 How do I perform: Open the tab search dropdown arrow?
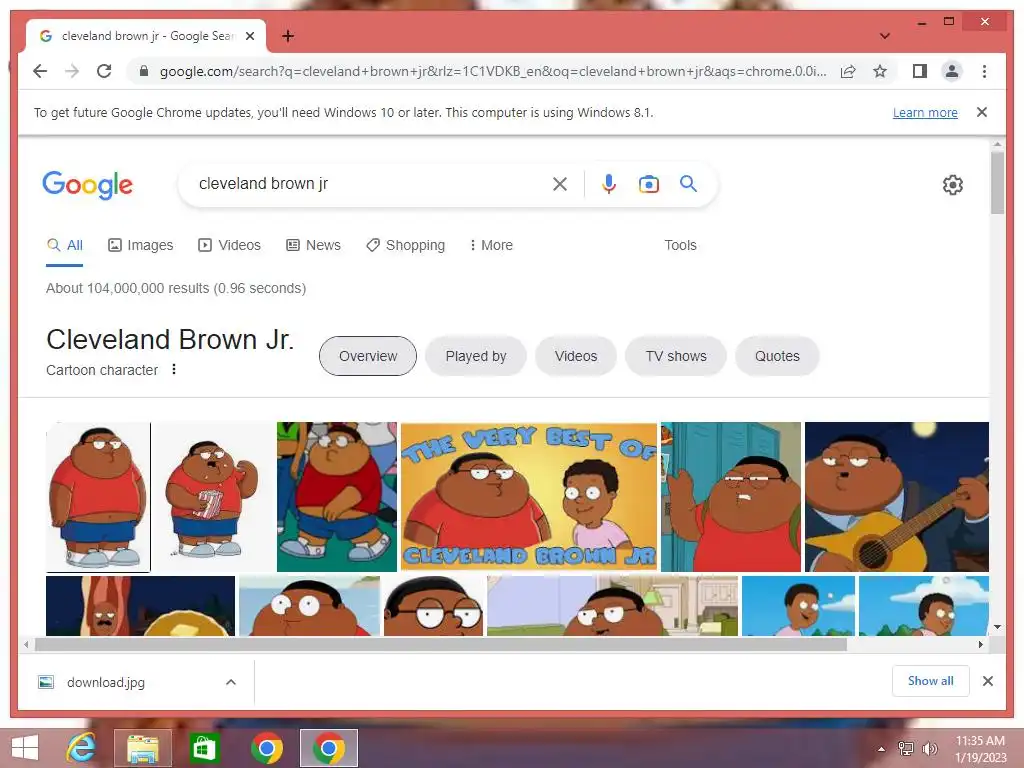click(x=884, y=36)
